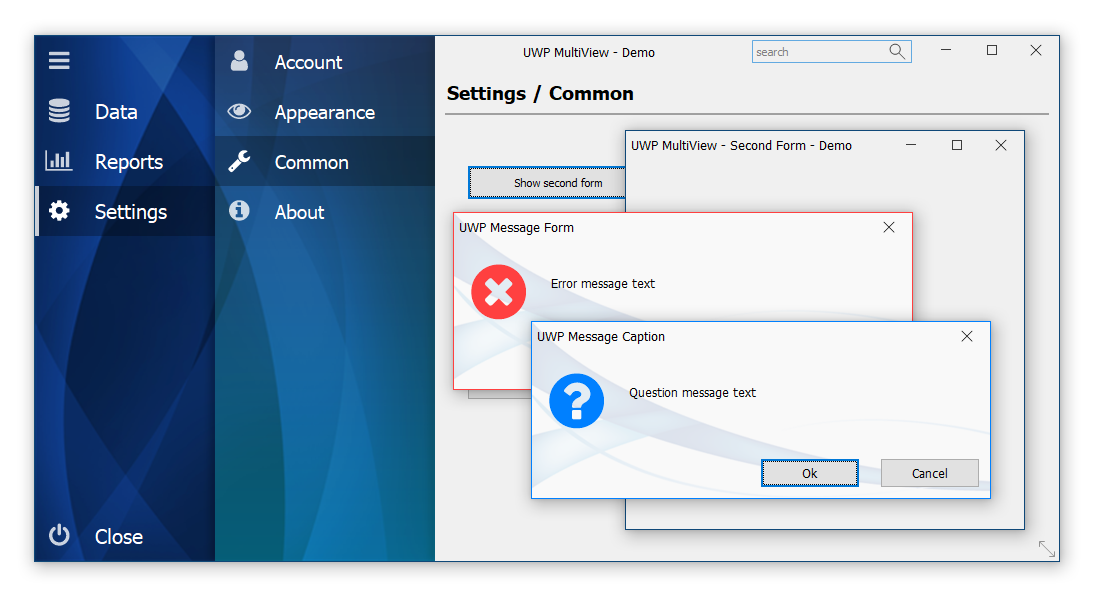Click the resize grip arrow icon

[1047, 548]
